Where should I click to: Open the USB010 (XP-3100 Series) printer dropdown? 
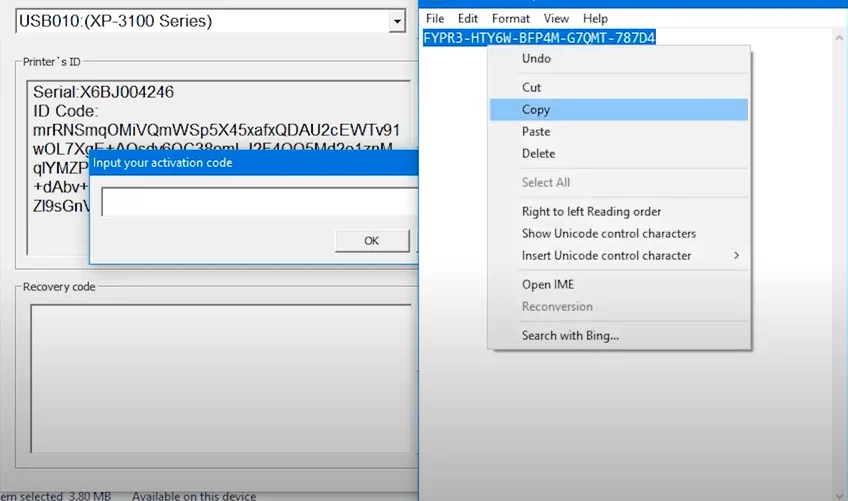[395, 21]
